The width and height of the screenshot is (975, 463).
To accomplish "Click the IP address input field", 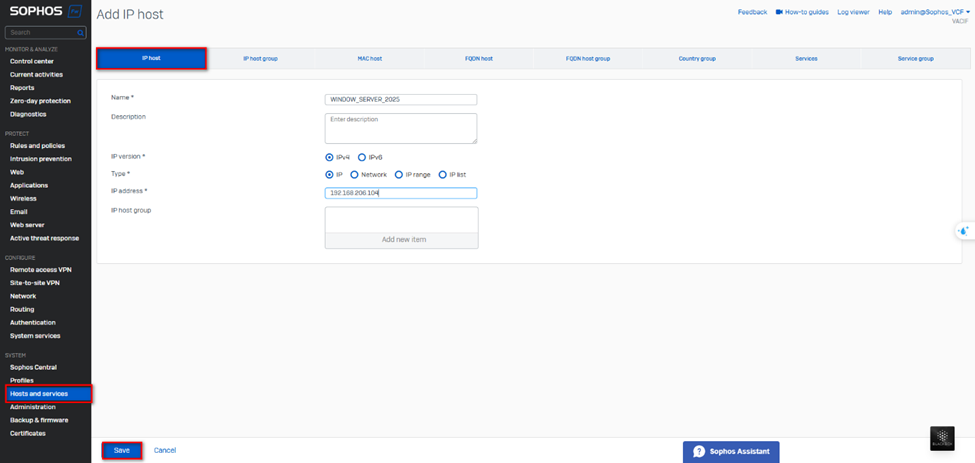I will tap(401, 192).
